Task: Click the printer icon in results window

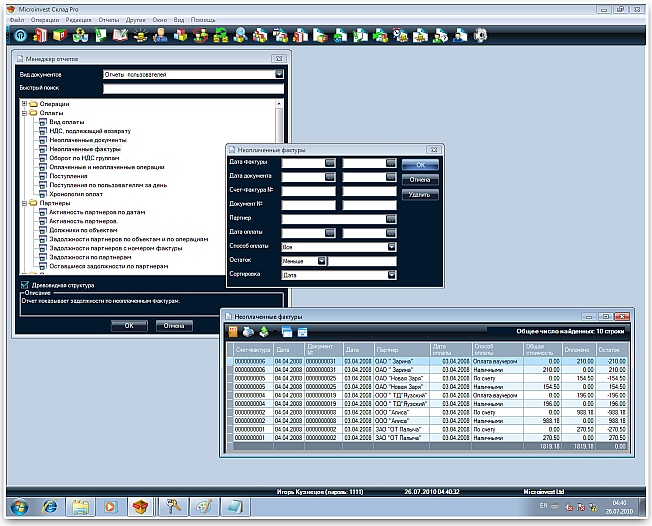Action: click(x=248, y=331)
